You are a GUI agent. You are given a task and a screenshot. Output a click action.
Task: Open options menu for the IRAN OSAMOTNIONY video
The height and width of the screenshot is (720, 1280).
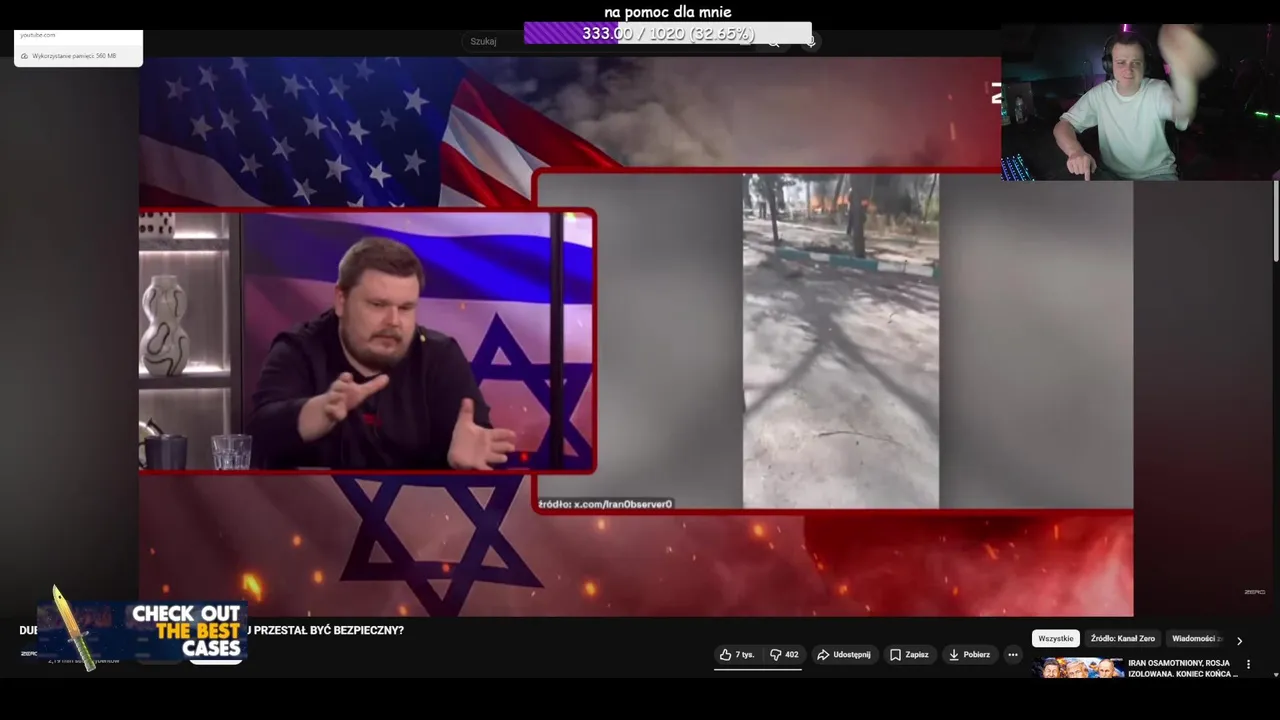pos(1248,664)
